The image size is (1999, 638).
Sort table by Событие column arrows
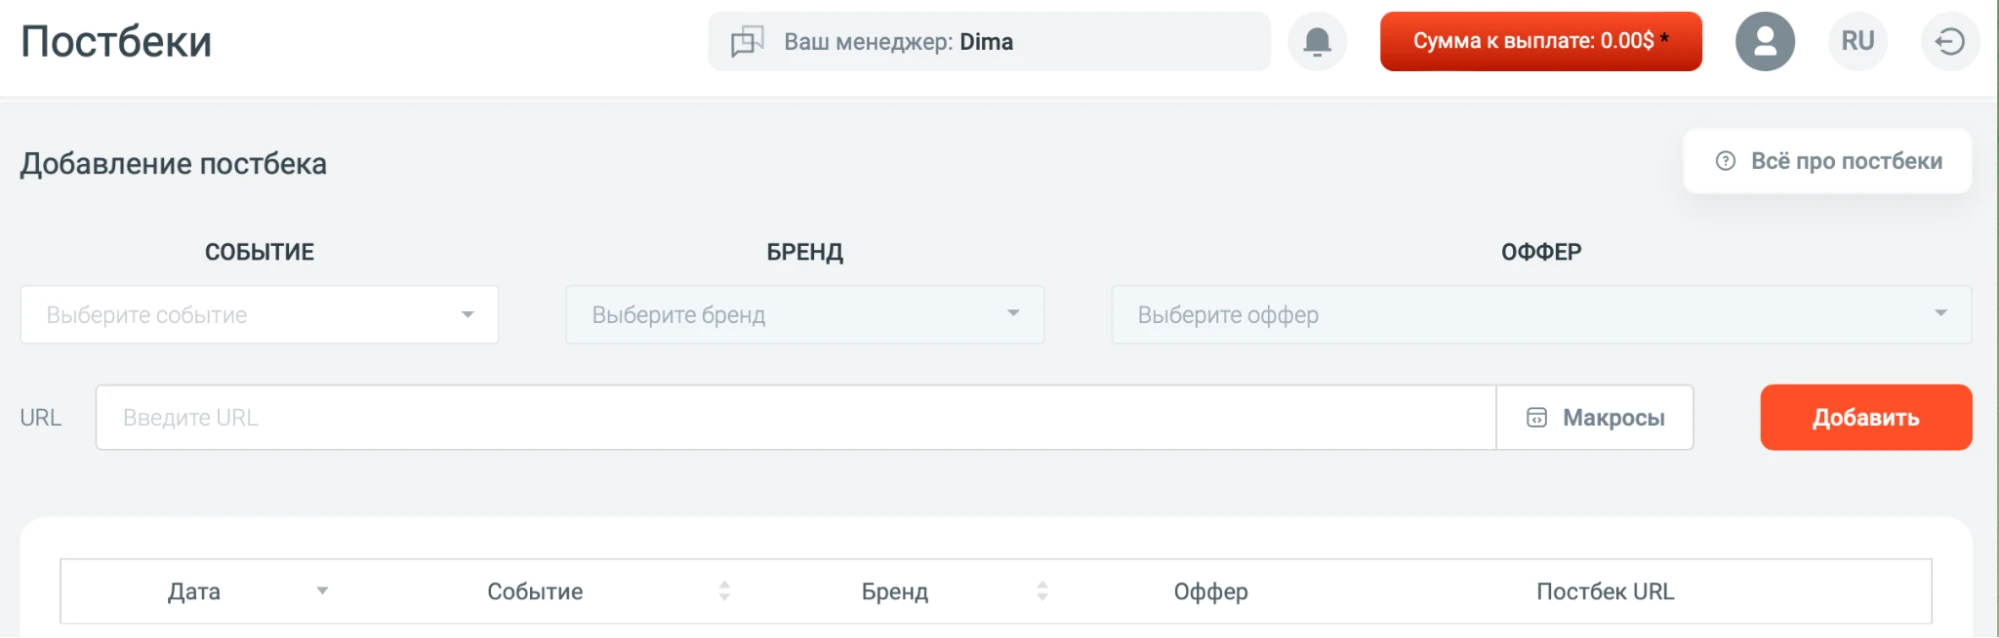point(724,591)
